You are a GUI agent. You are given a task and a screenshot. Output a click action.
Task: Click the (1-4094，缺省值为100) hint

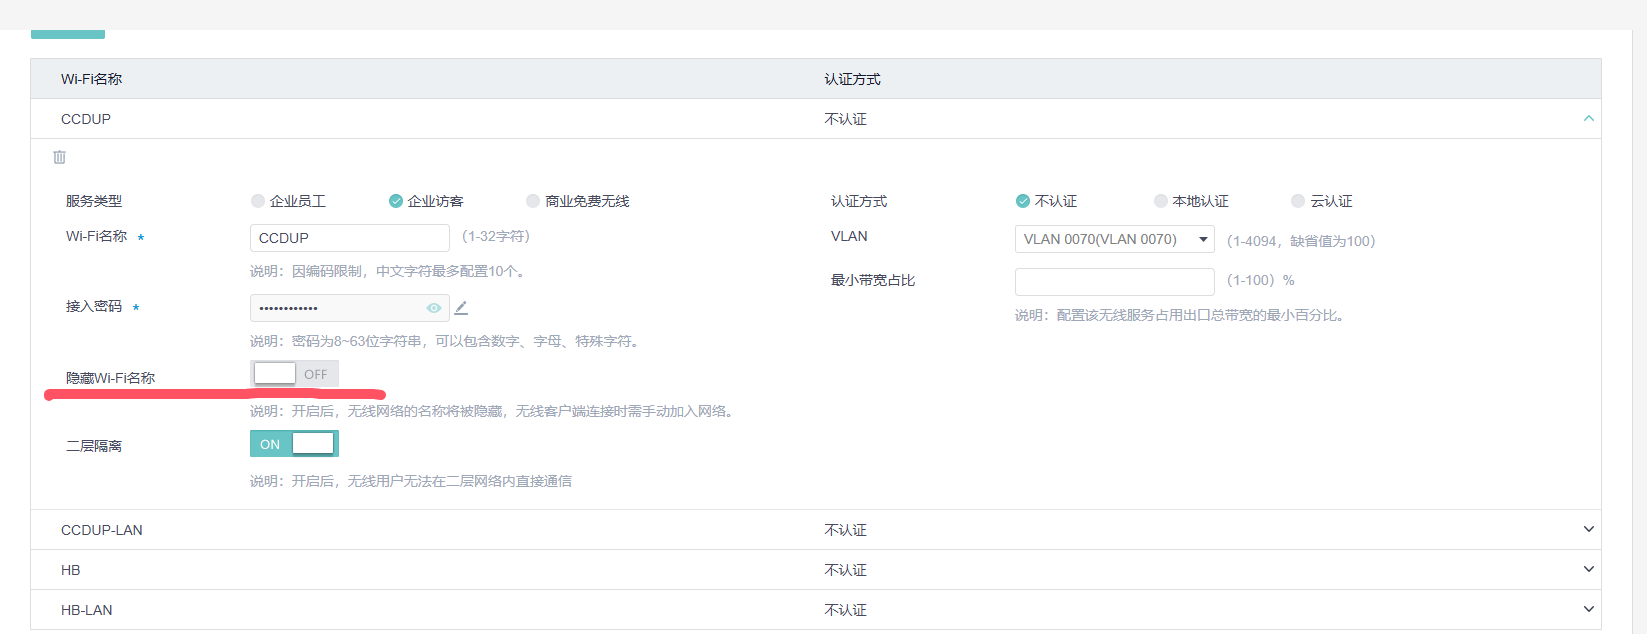[x=1301, y=241]
